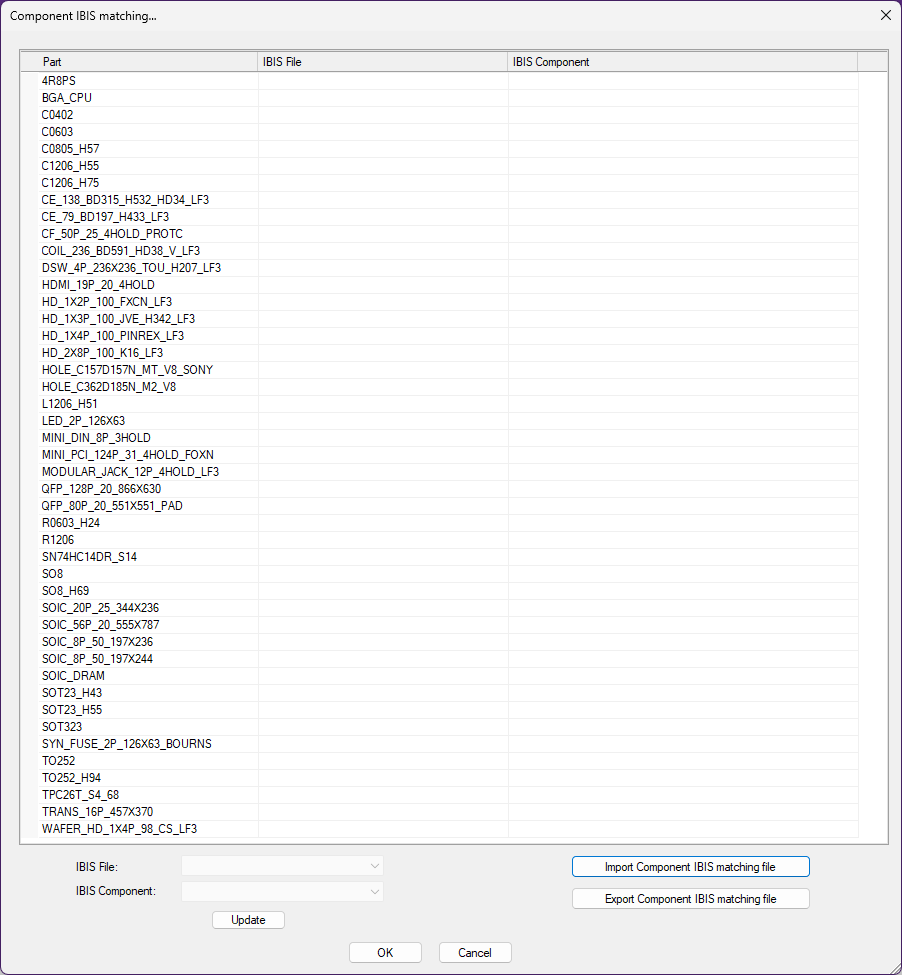Pick the CF_50P_25_4HOLD_PROTC part
Image resolution: width=902 pixels, height=975 pixels.
point(112,234)
